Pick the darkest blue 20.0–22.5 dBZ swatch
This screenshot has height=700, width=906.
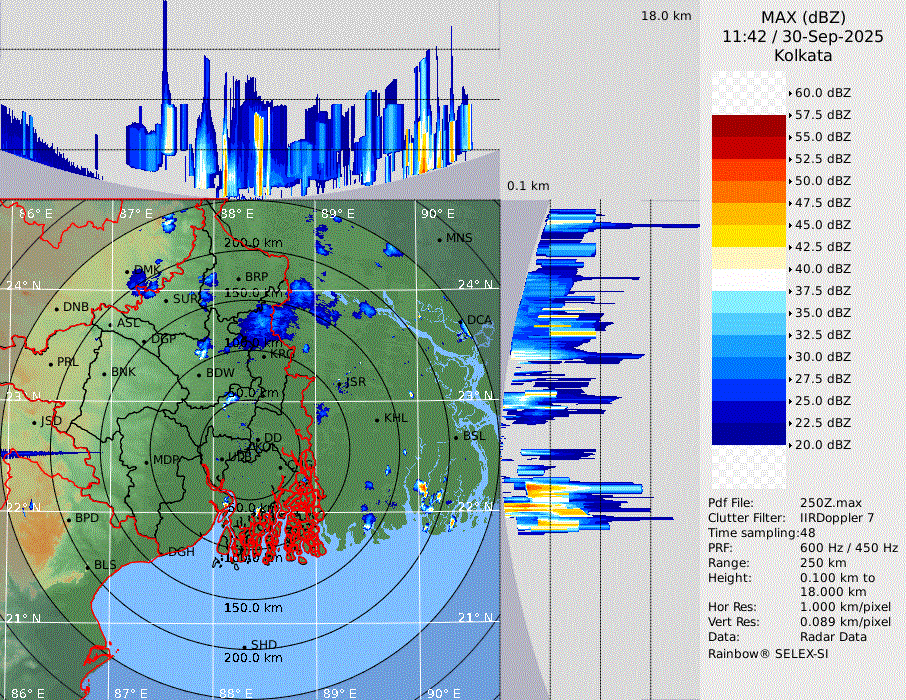pos(749,434)
